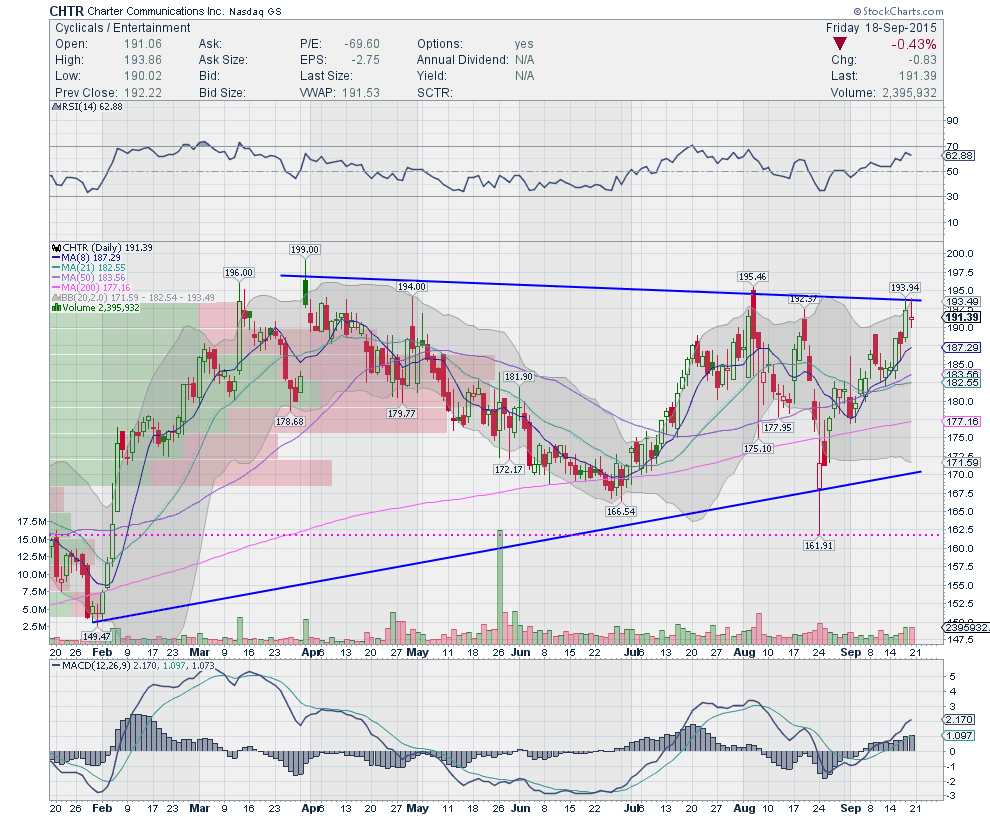Viewport: 990px width, 817px height.
Task: Click the 175.10 price low label
Action: click(x=758, y=448)
